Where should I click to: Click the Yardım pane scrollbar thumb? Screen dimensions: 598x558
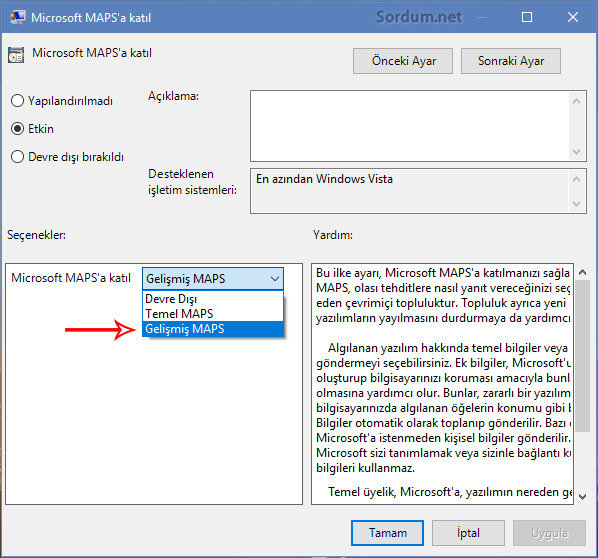pos(582,355)
